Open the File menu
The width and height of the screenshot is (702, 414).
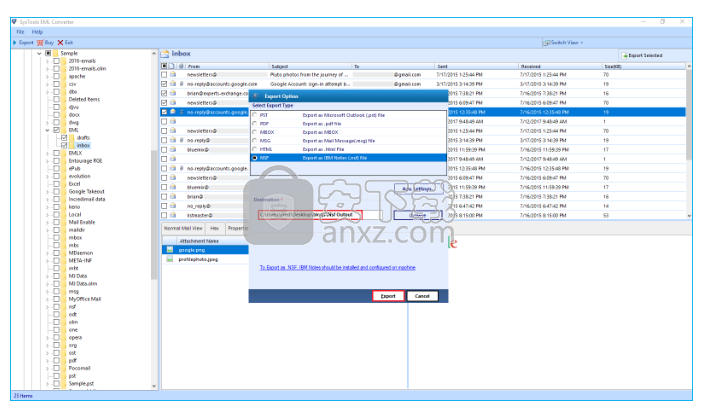tap(21, 32)
